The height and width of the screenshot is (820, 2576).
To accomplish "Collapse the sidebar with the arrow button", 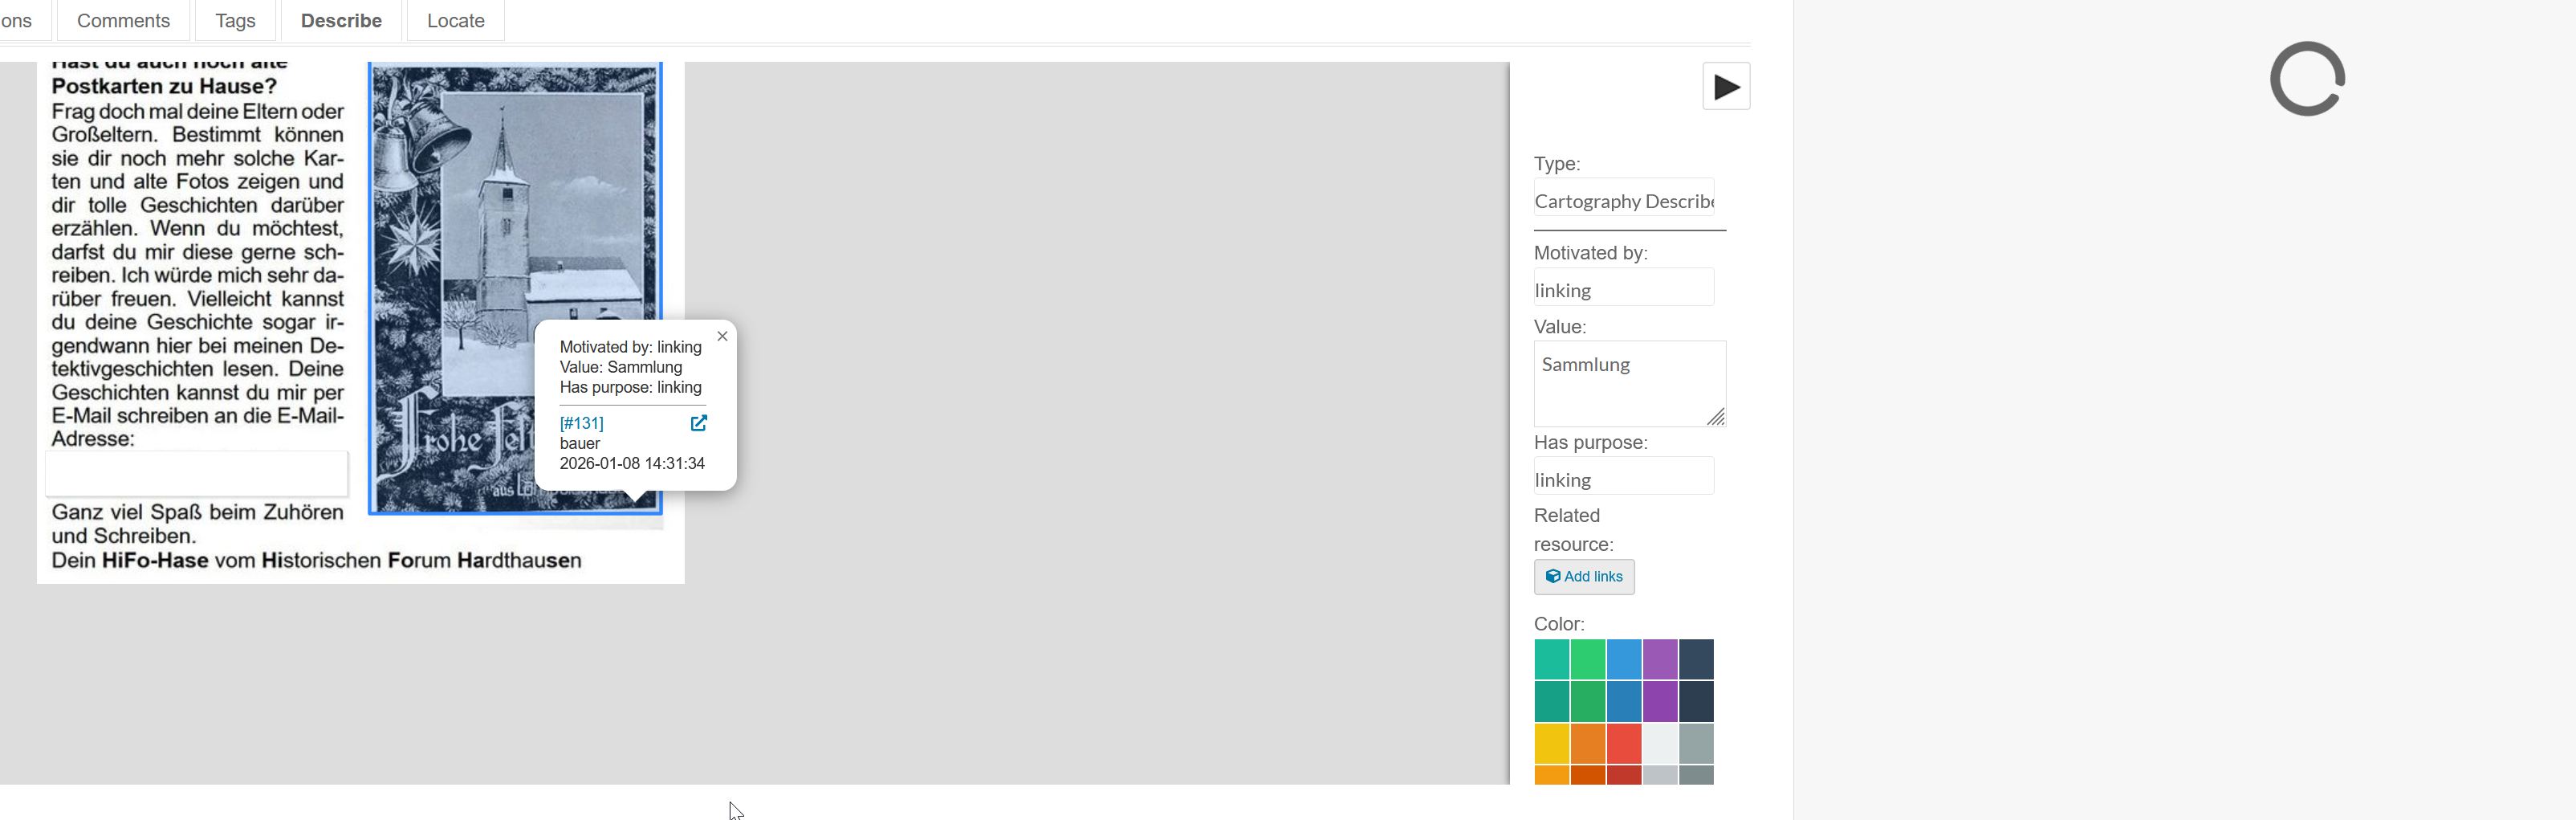I will [x=1725, y=87].
